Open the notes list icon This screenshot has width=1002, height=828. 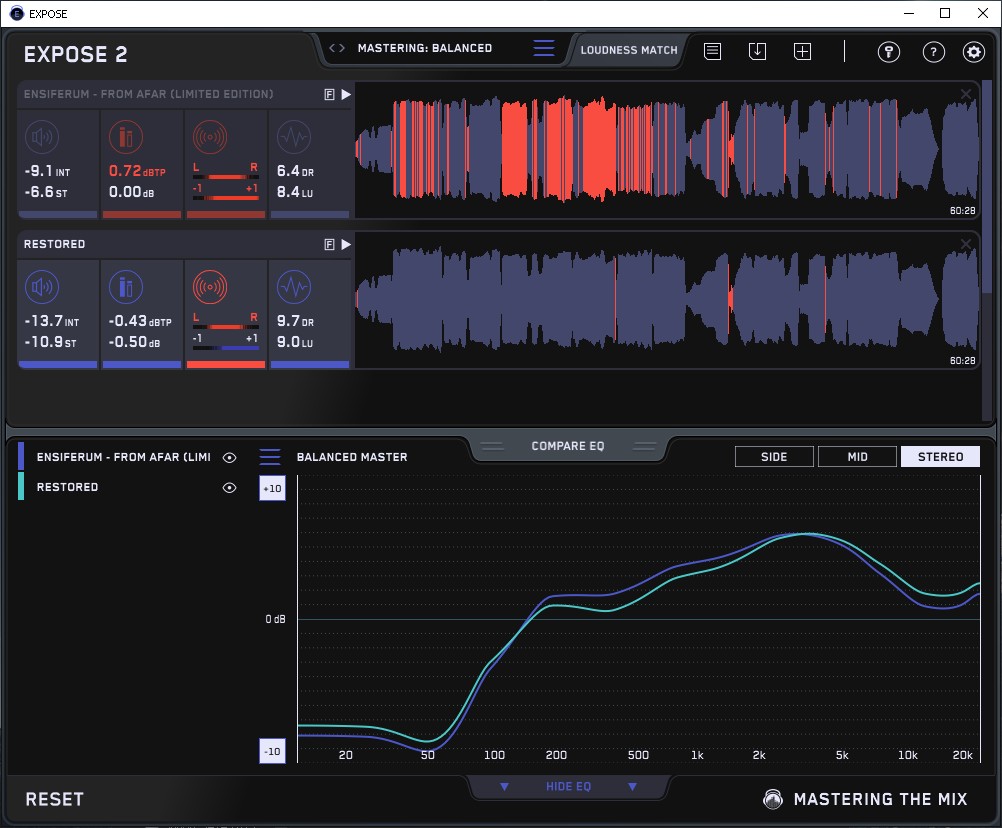pyautogui.click(x=712, y=51)
